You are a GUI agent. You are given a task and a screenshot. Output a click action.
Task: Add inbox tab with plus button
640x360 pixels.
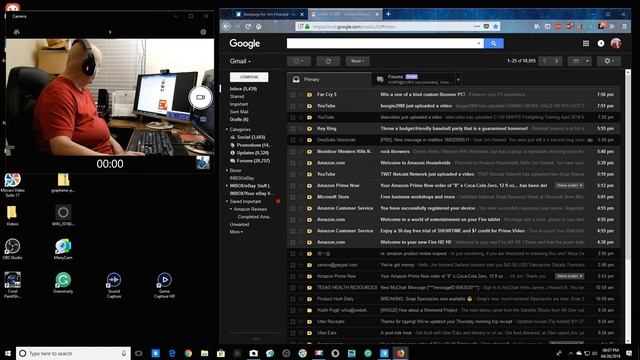click(x=458, y=80)
